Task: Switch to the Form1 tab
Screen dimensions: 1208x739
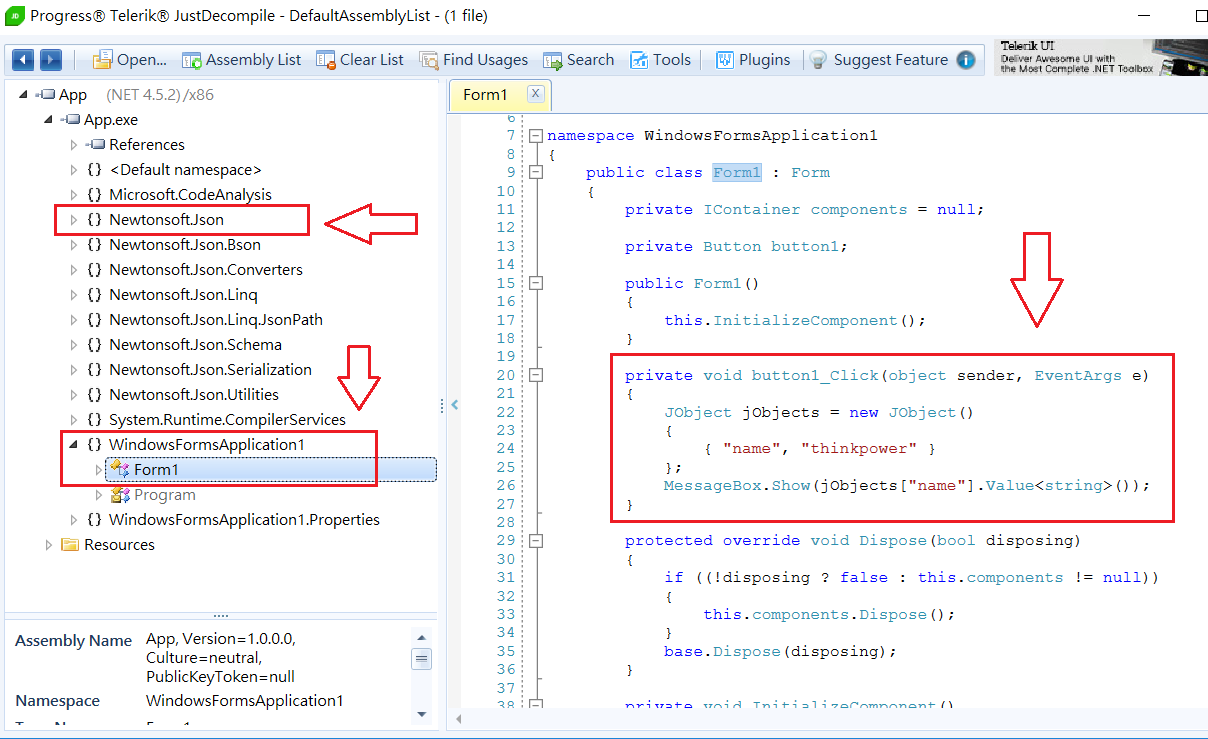Action: 486,95
